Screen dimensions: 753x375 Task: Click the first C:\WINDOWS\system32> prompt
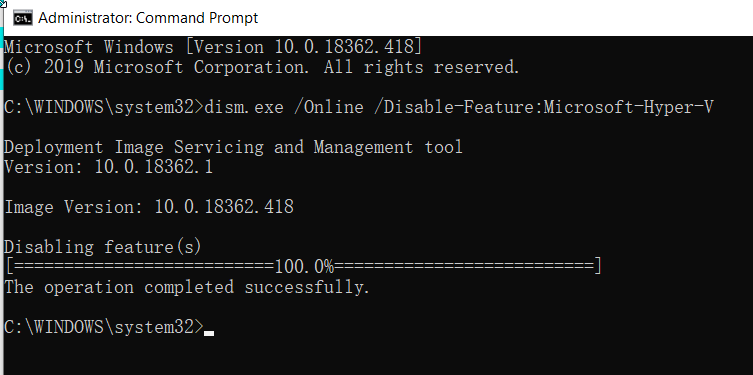coord(104,107)
